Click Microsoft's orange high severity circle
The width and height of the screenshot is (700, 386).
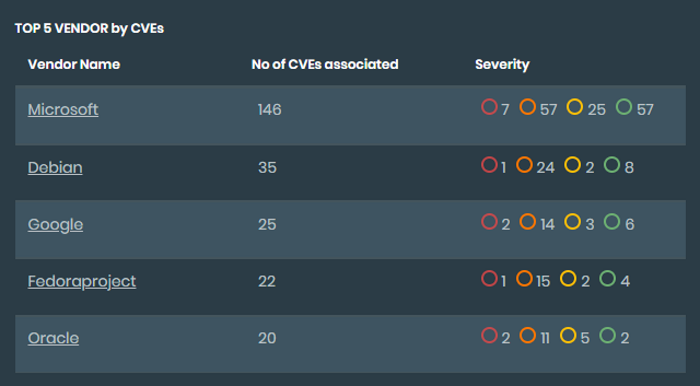coord(527,107)
